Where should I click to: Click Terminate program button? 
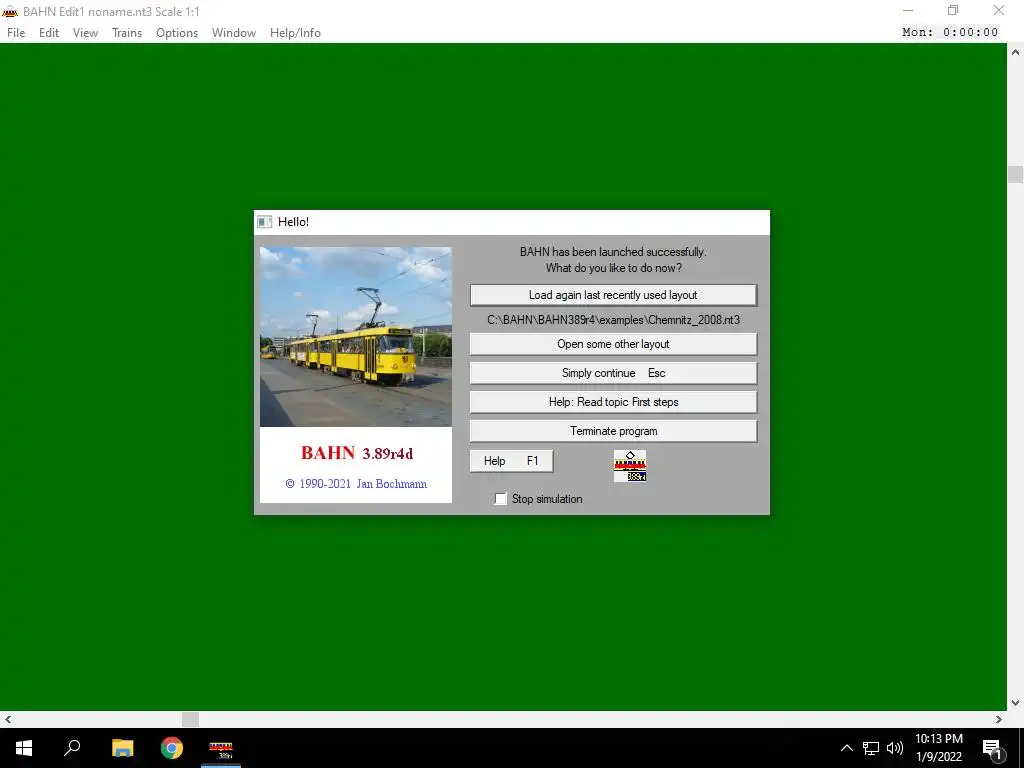(x=613, y=431)
